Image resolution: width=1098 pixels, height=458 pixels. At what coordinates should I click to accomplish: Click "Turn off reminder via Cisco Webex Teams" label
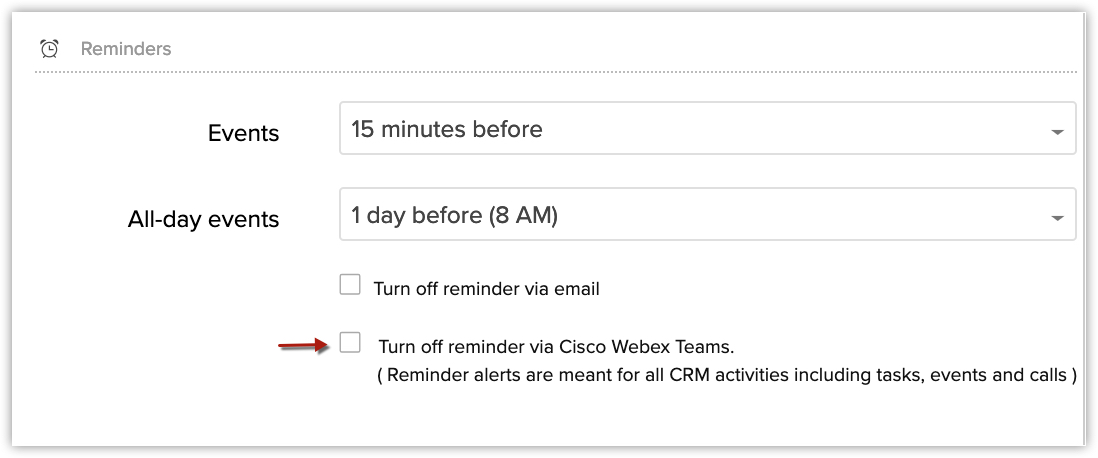pyautogui.click(x=556, y=347)
